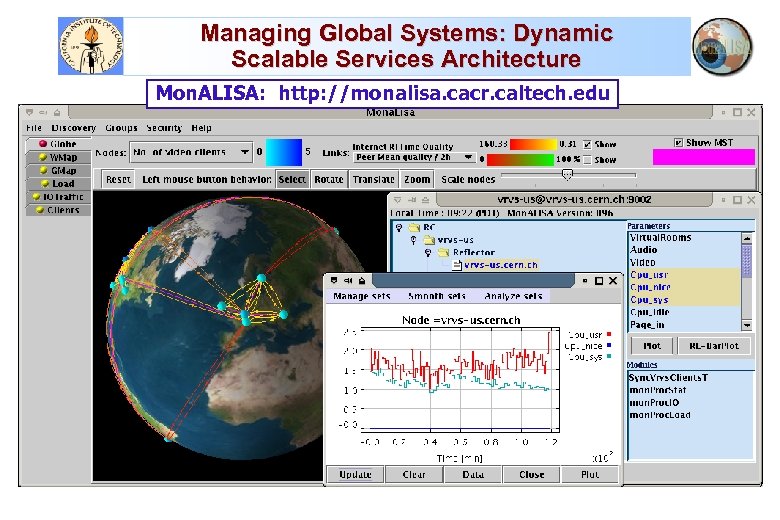Set mouse behavior to Rotate

click(329, 180)
